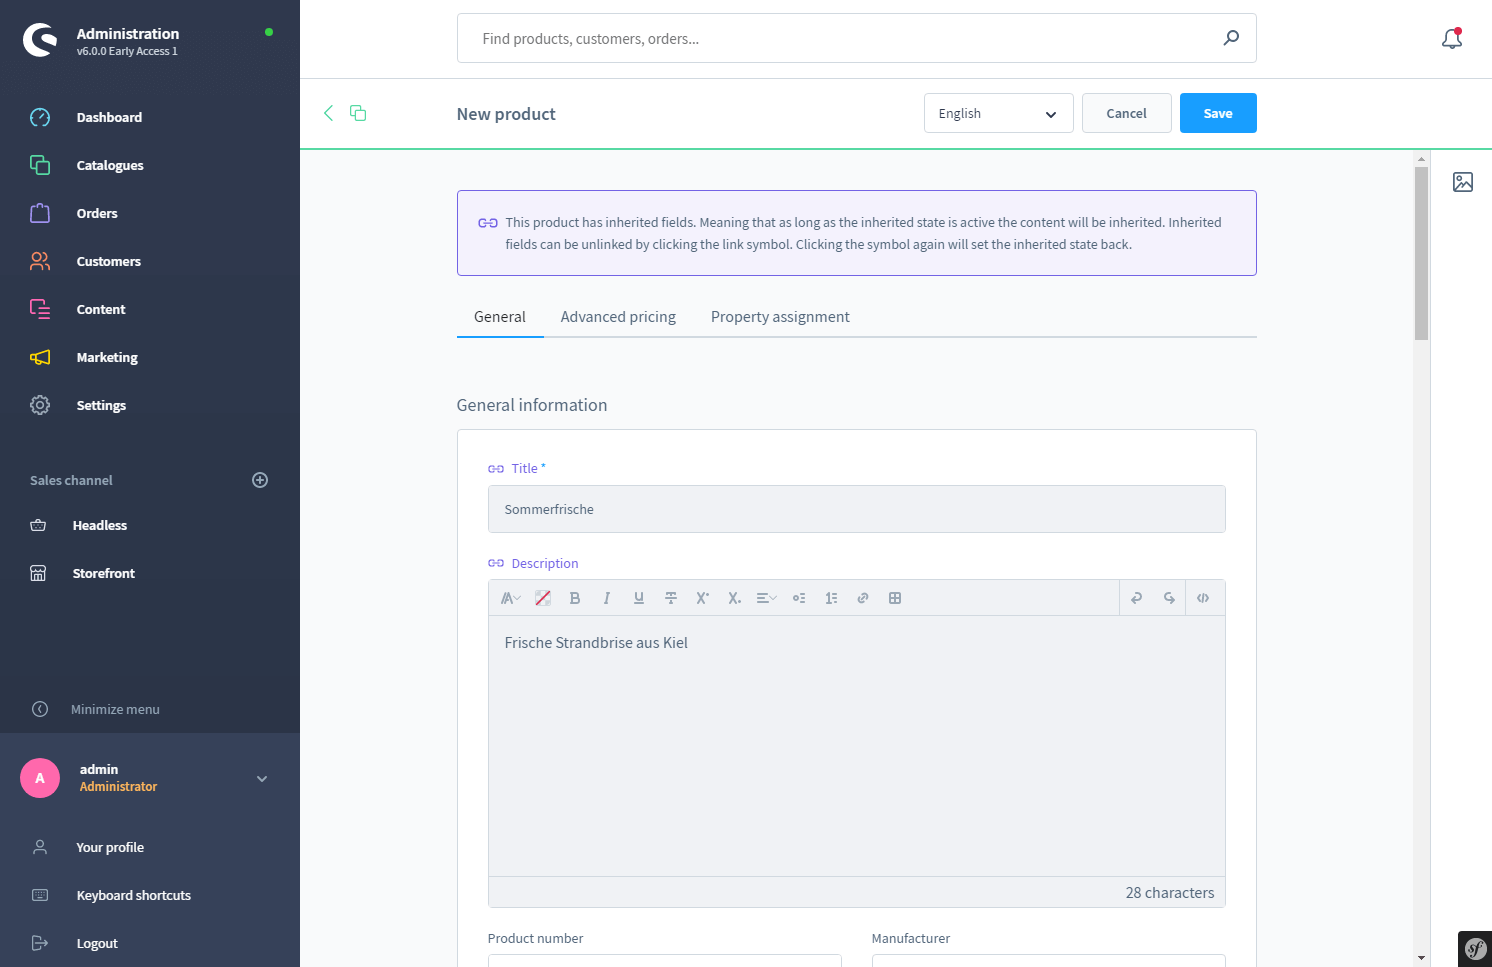
Task: Open the notifications bell
Action: (x=1452, y=38)
